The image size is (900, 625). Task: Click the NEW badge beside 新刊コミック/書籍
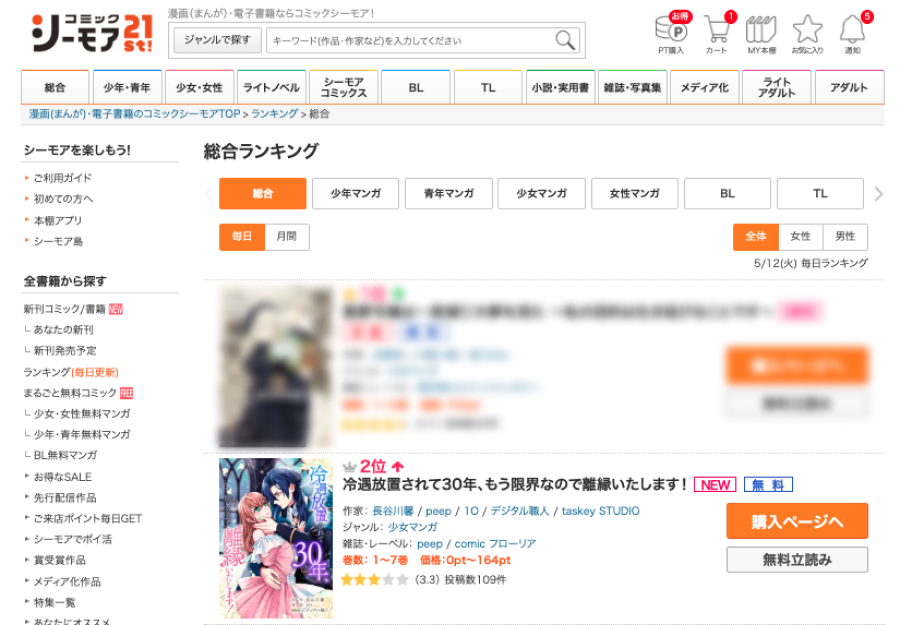[x=116, y=309]
